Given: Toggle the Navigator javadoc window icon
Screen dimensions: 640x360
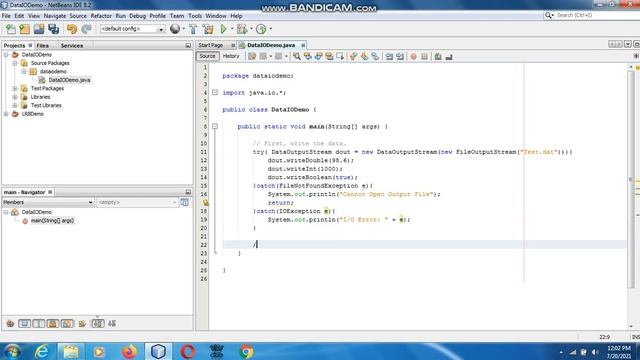Looking at the screenshot, I should click(184, 202).
